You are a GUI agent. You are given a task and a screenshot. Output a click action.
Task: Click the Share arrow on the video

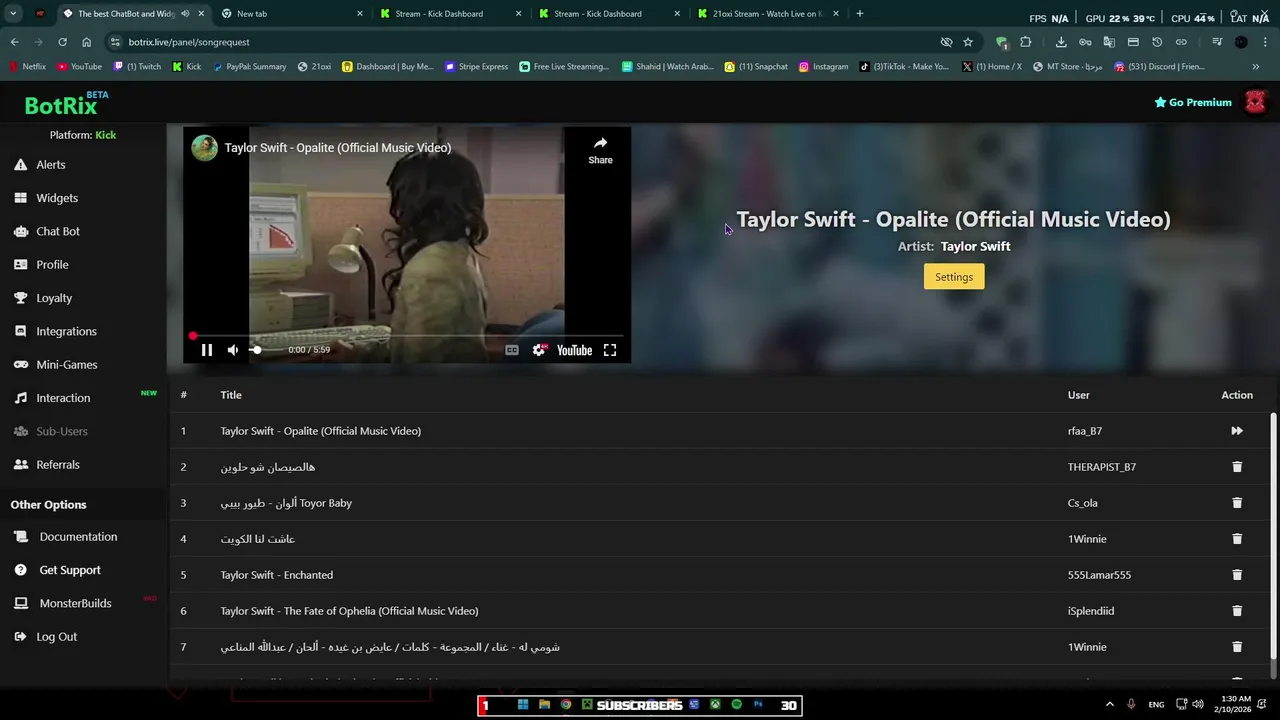click(x=600, y=150)
